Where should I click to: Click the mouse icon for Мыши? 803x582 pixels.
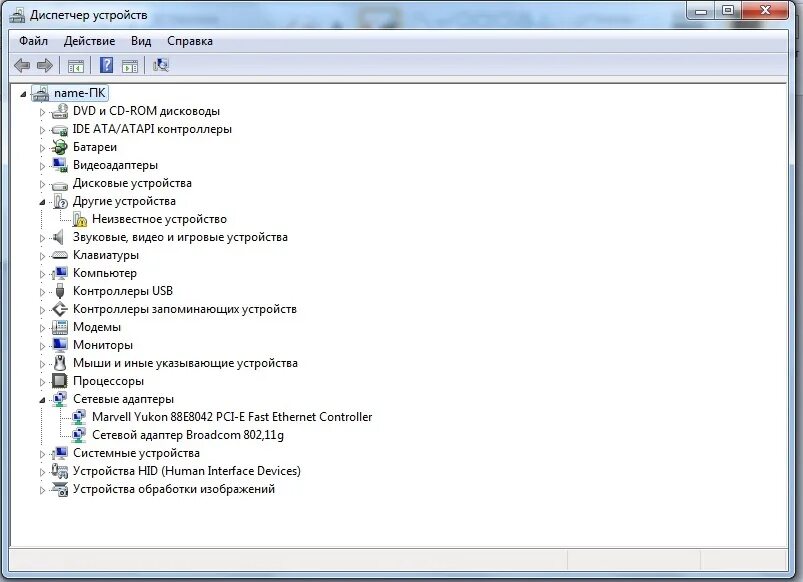(x=60, y=363)
